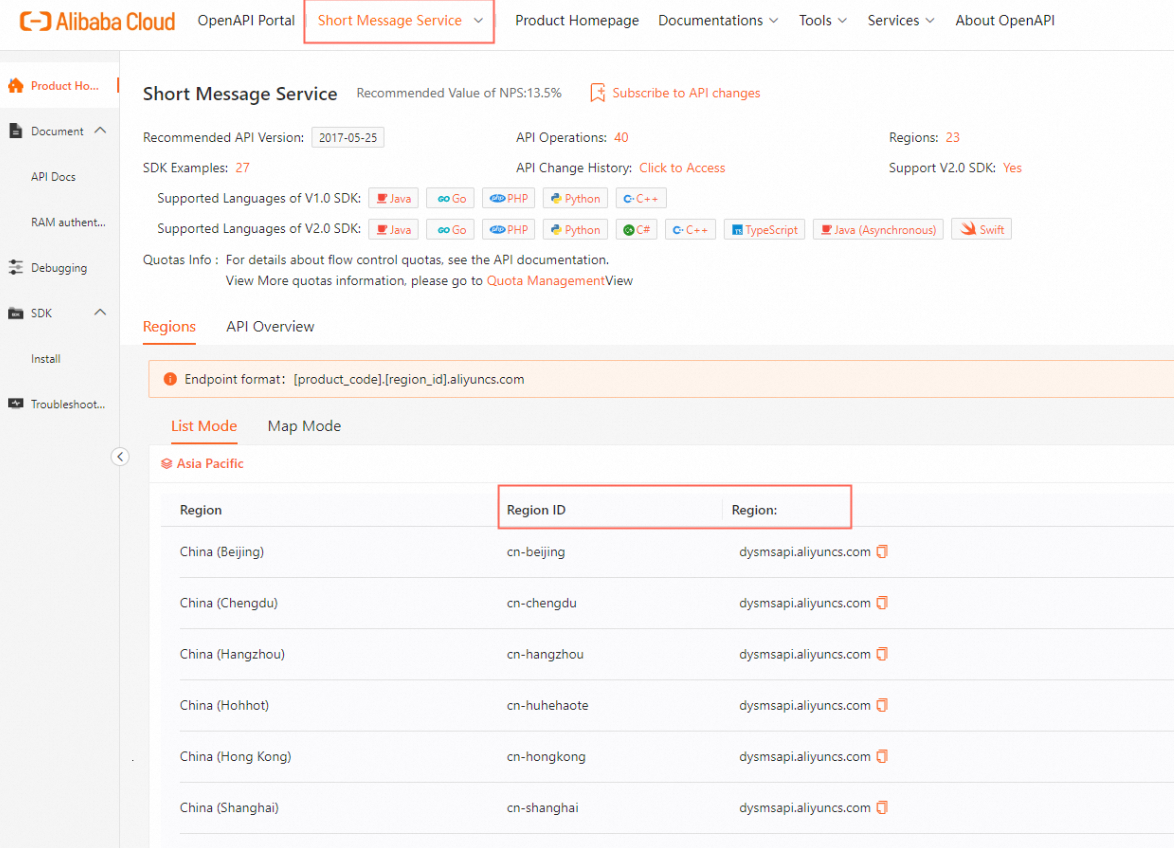
Task: Select the V2.0 Java (Asynchronous) tag
Action: (x=878, y=230)
